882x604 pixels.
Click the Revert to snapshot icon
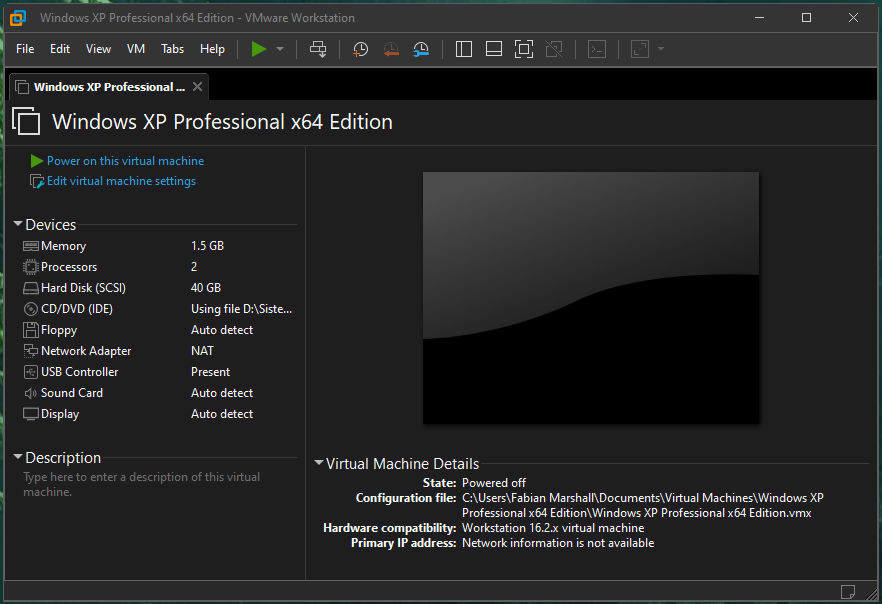click(x=391, y=49)
